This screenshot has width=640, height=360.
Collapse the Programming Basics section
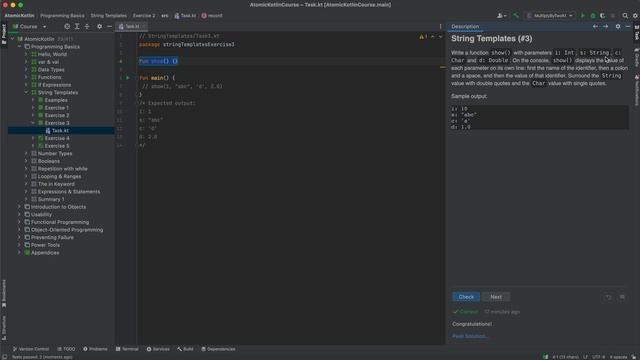pyautogui.click(x=19, y=47)
